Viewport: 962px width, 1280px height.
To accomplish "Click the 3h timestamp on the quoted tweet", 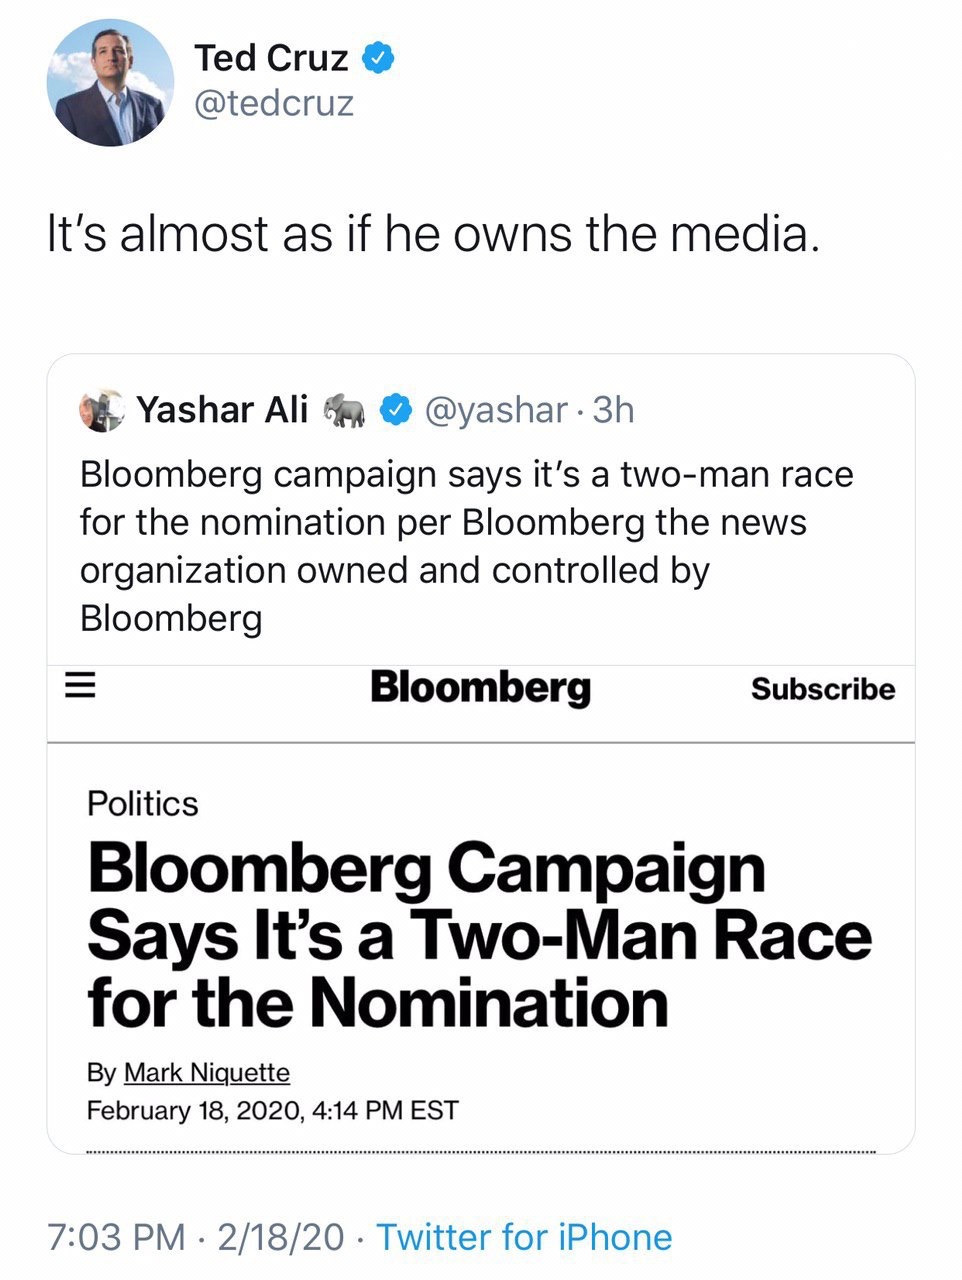I will point(613,410).
